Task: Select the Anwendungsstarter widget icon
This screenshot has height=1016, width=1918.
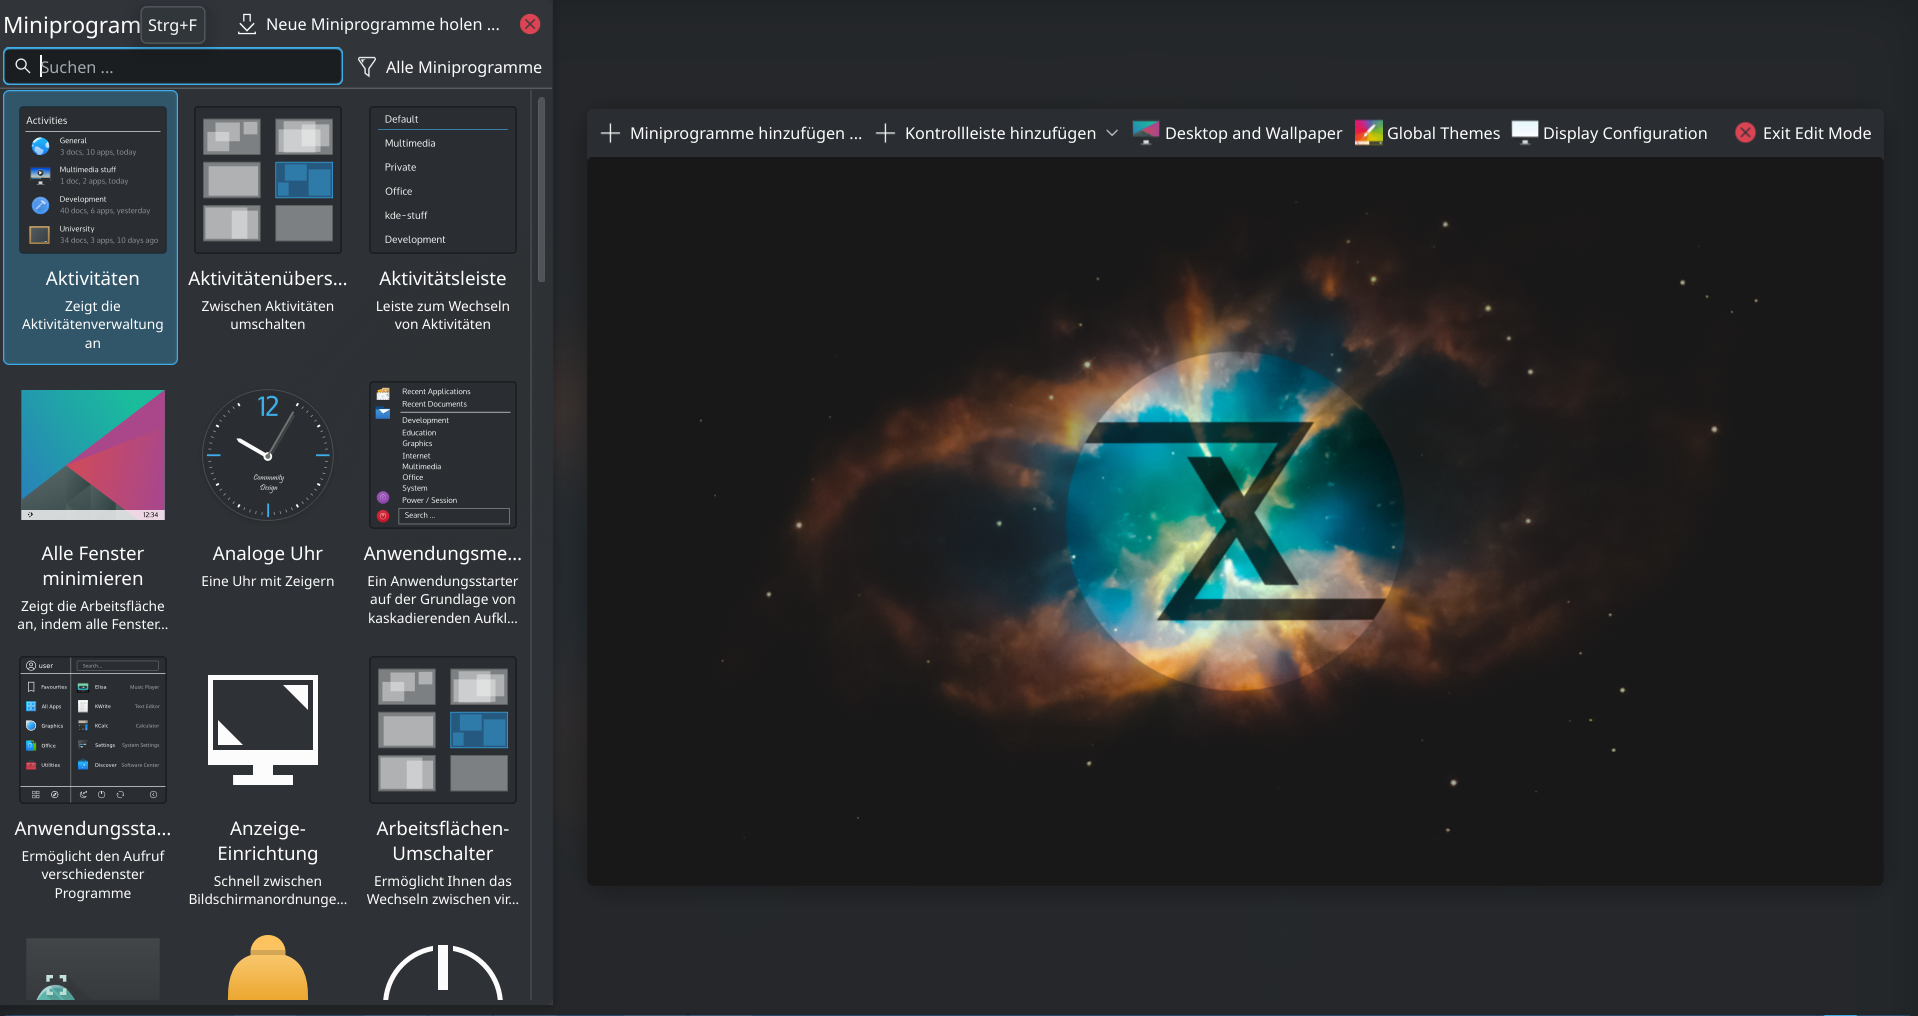Action: click(x=93, y=730)
